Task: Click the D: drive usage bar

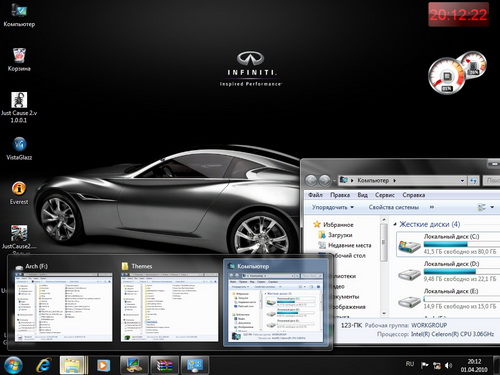Action: click(x=462, y=272)
